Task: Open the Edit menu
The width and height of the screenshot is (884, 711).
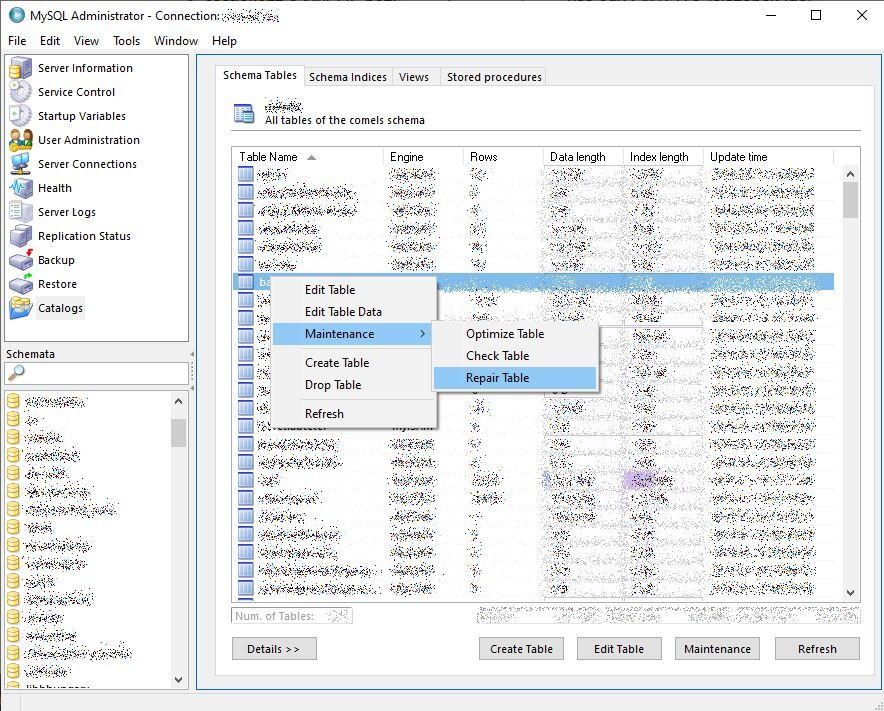Action: [x=50, y=41]
